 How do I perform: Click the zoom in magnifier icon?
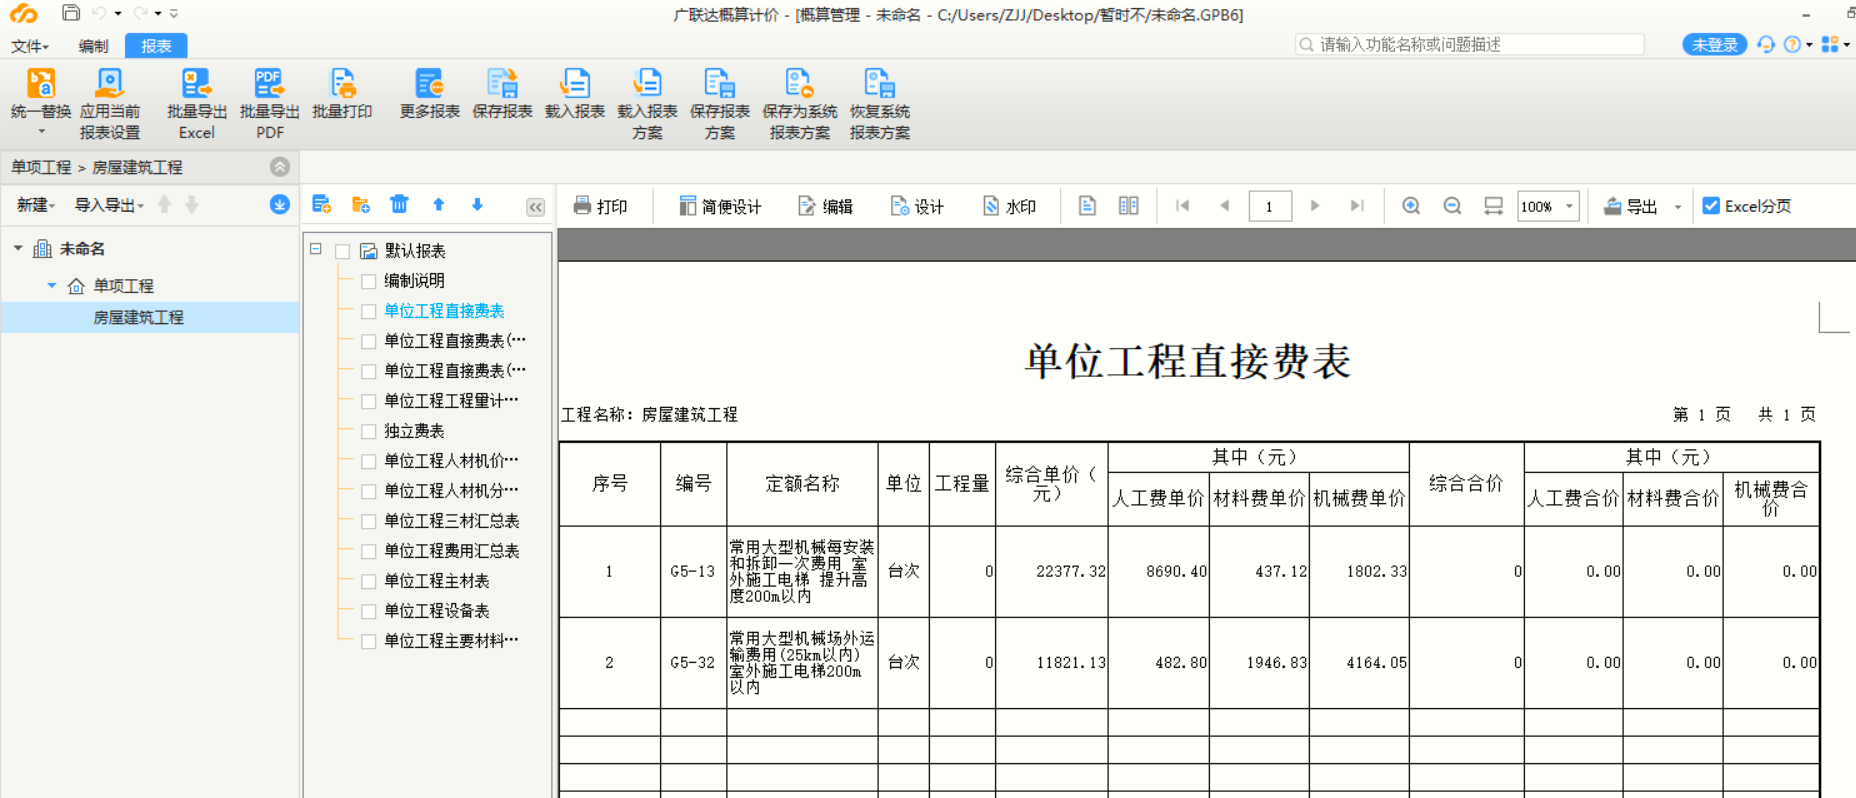(1411, 206)
